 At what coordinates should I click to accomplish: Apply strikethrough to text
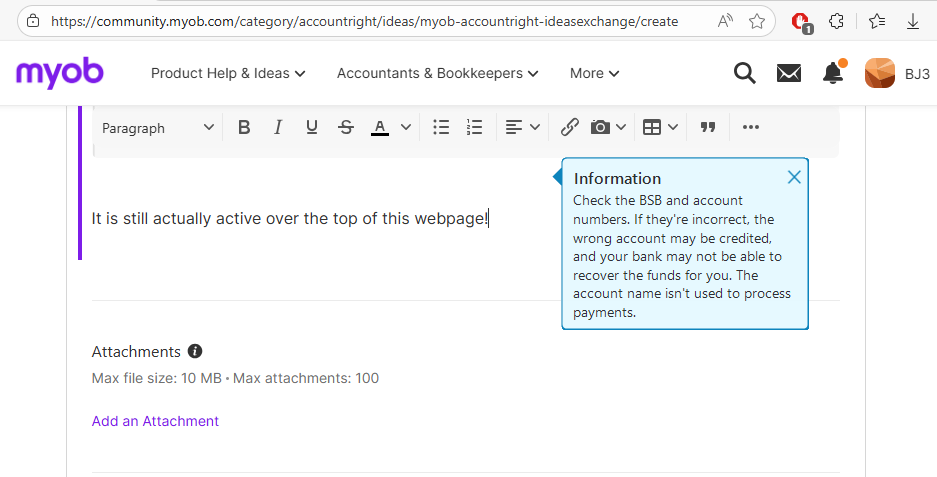346,127
